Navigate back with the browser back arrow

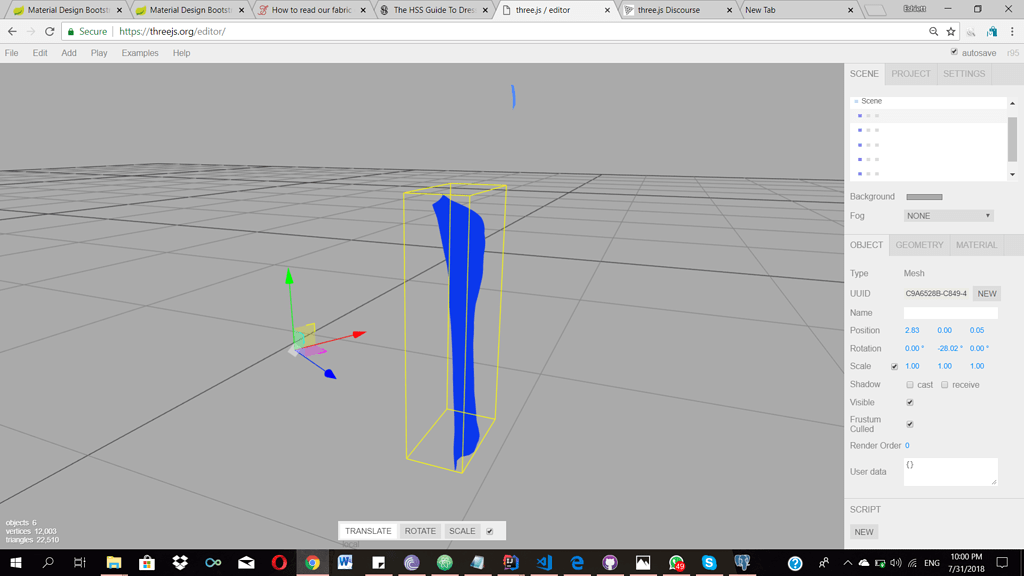[11, 31]
